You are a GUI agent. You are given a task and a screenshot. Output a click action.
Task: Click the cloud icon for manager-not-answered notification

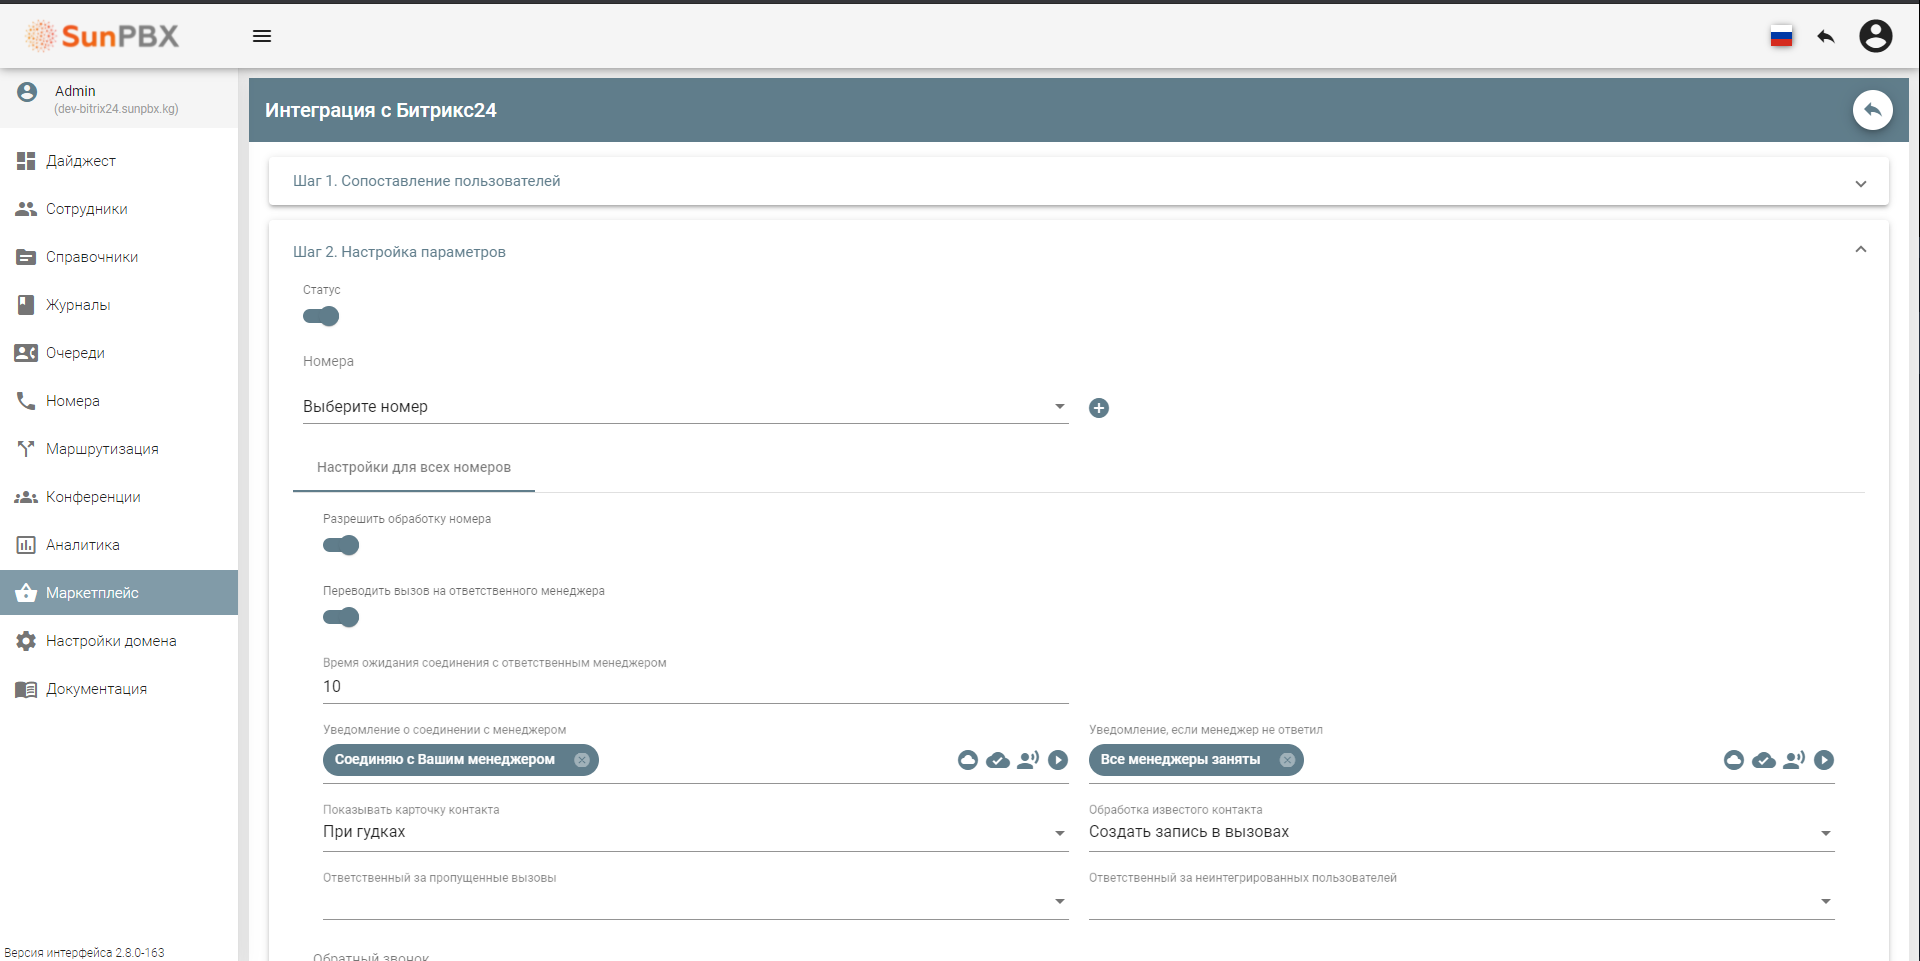(1734, 760)
